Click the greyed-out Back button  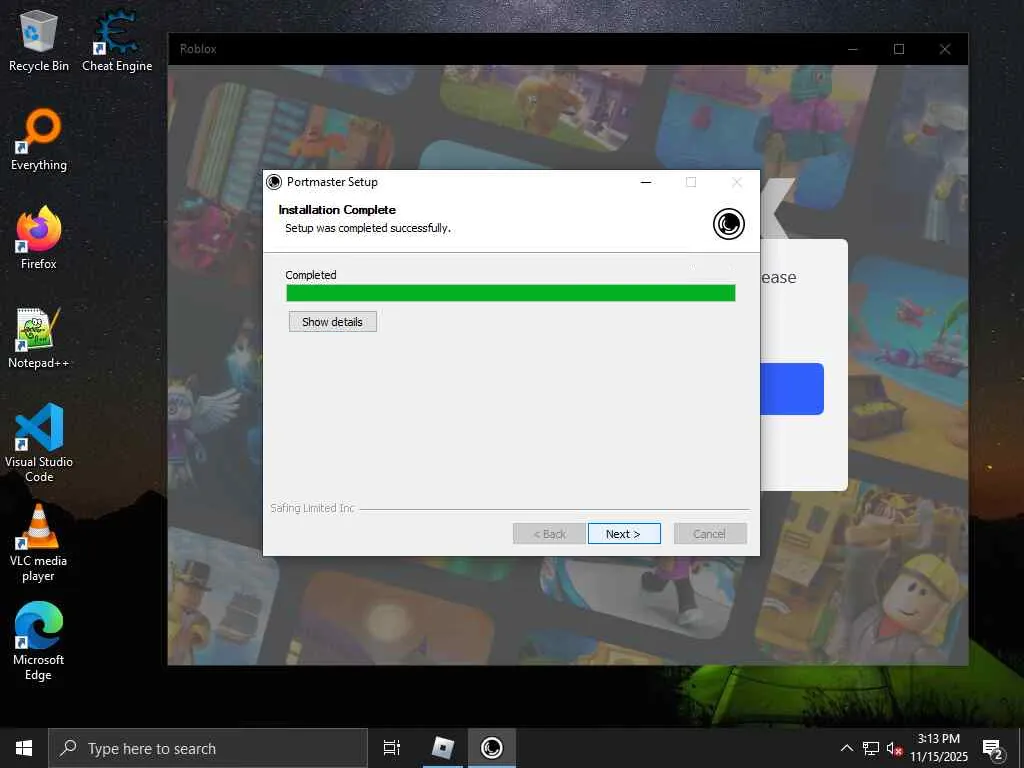[x=549, y=534]
